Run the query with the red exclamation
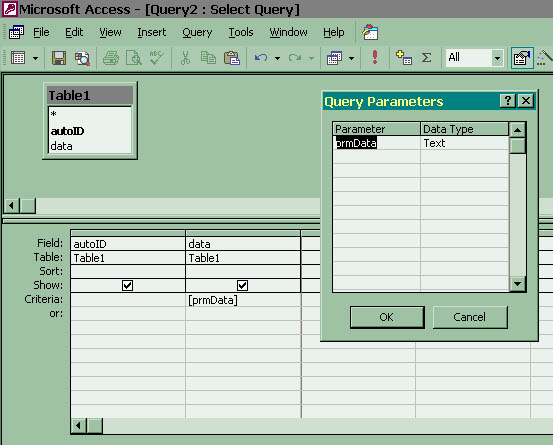553x445 pixels. coord(375,57)
